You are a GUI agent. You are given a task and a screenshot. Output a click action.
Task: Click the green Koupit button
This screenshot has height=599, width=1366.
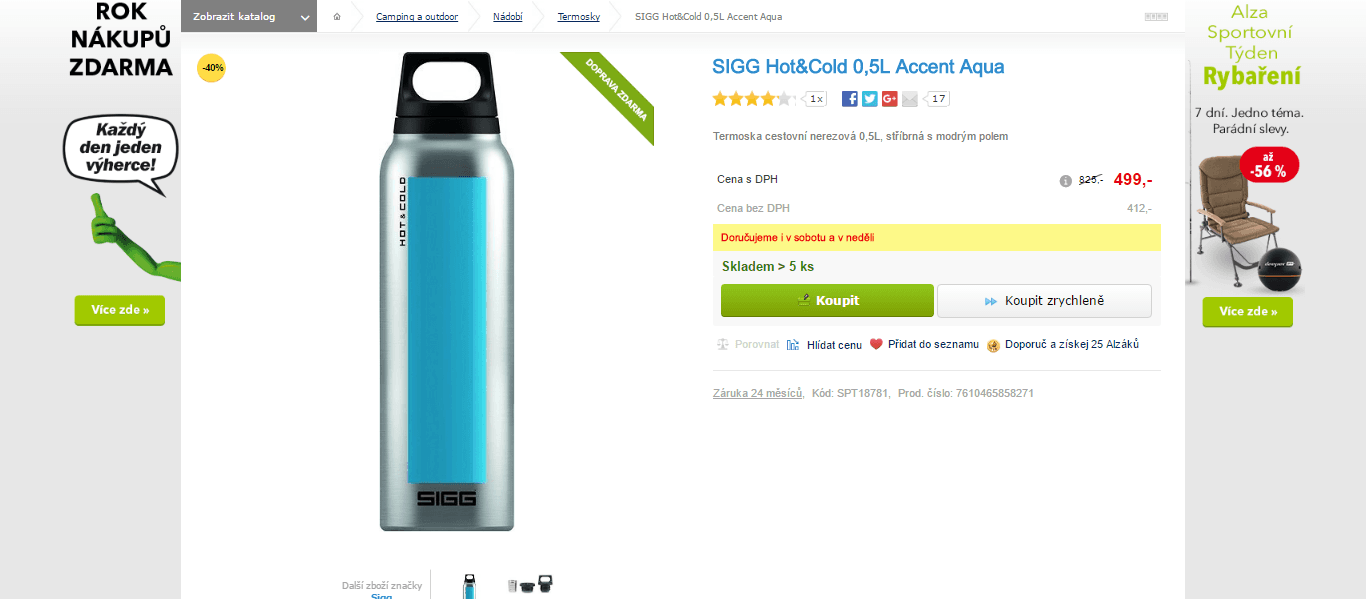(827, 300)
